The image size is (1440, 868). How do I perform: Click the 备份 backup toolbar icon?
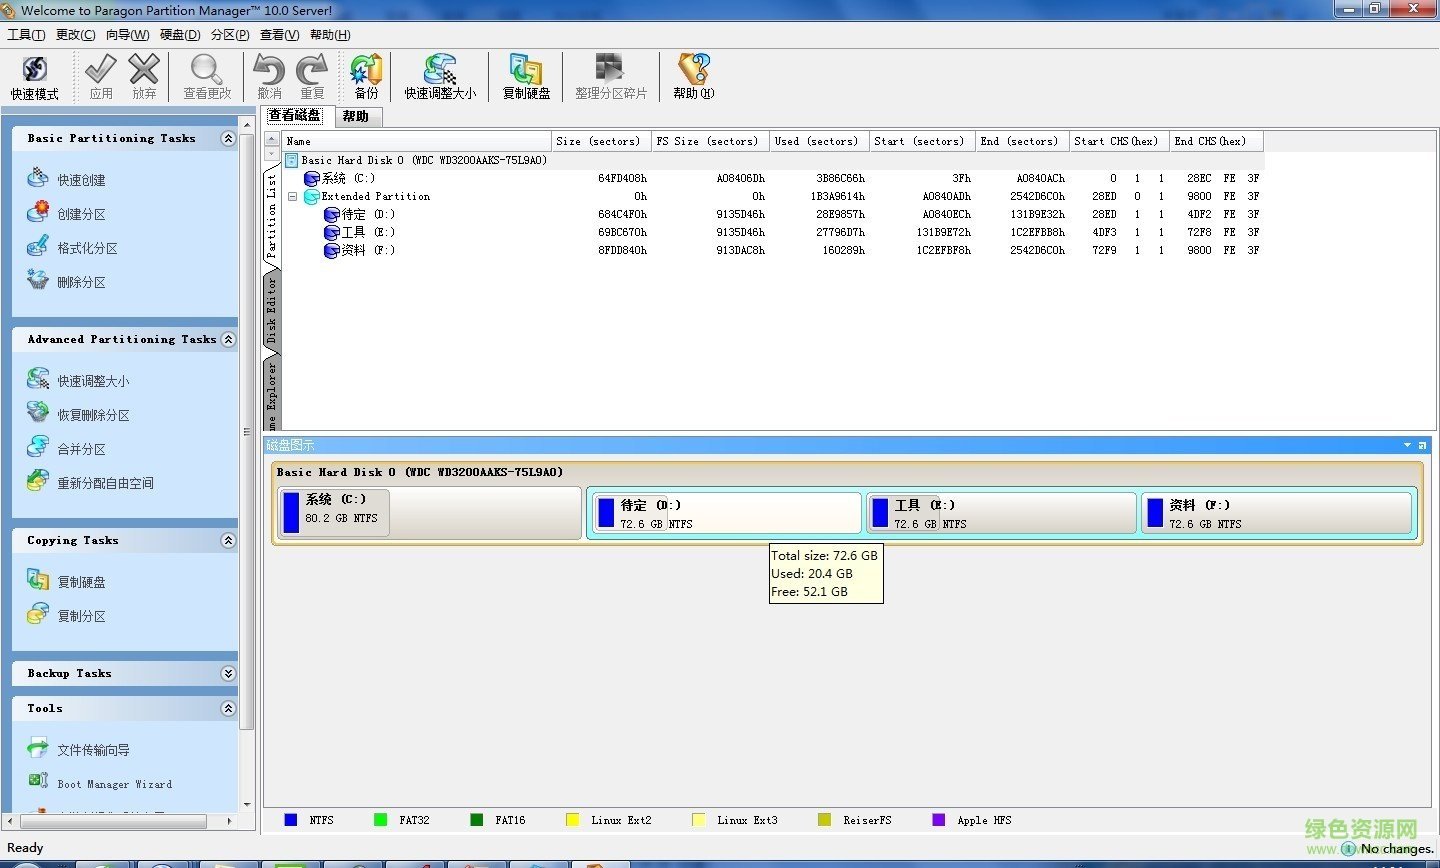366,77
